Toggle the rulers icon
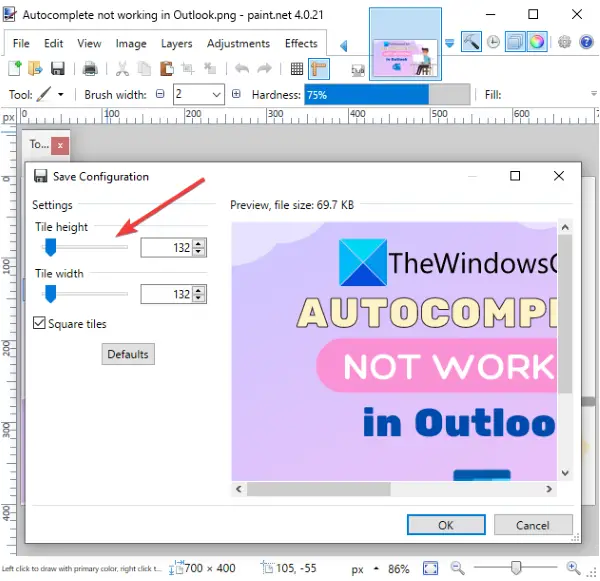 click(319, 69)
